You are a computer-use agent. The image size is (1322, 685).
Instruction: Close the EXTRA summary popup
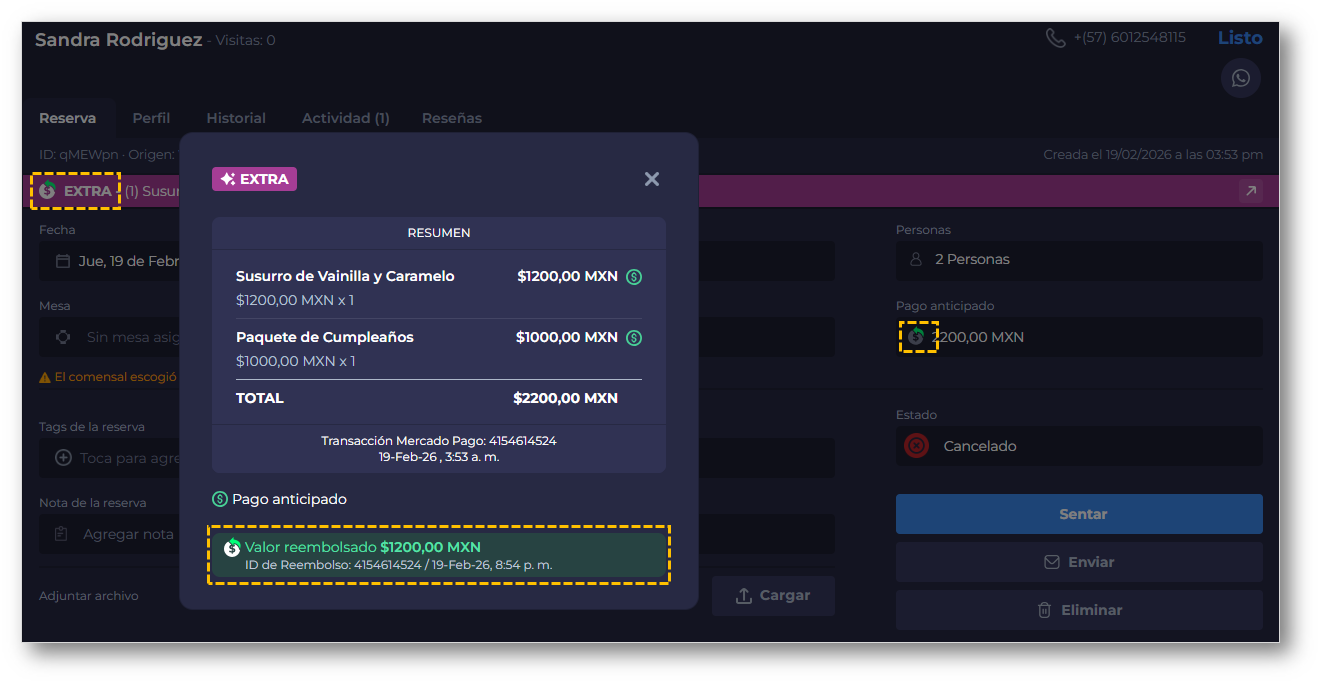click(652, 179)
